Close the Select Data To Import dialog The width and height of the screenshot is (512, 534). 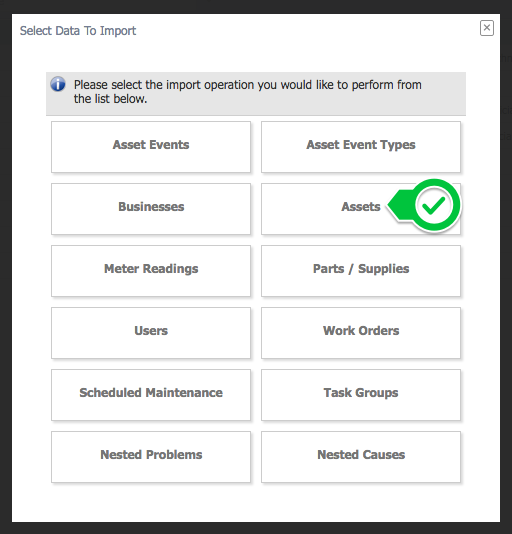pyautogui.click(x=487, y=28)
